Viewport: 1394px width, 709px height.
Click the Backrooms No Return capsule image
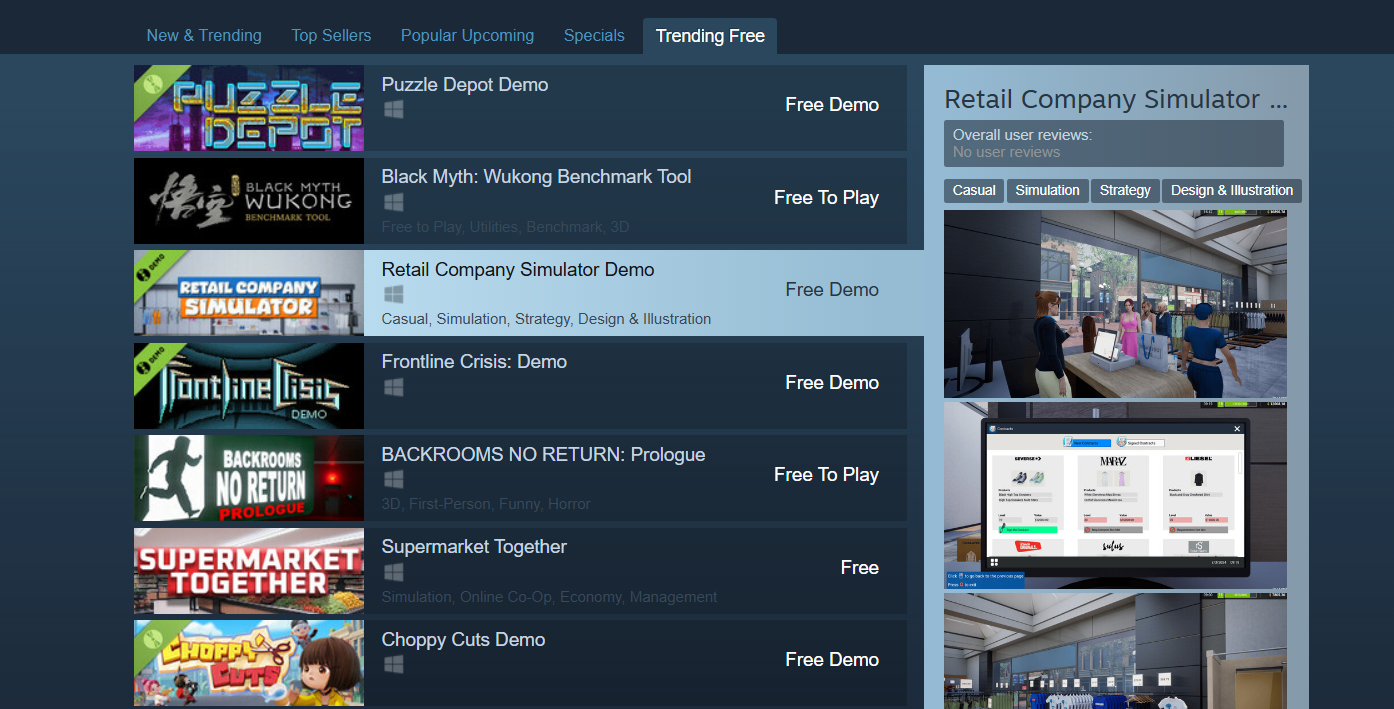click(249, 478)
